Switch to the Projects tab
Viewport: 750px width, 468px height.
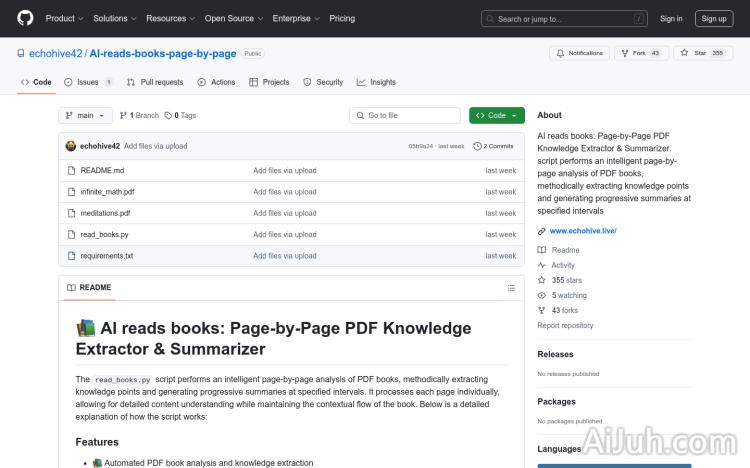(x=269, y=82)
